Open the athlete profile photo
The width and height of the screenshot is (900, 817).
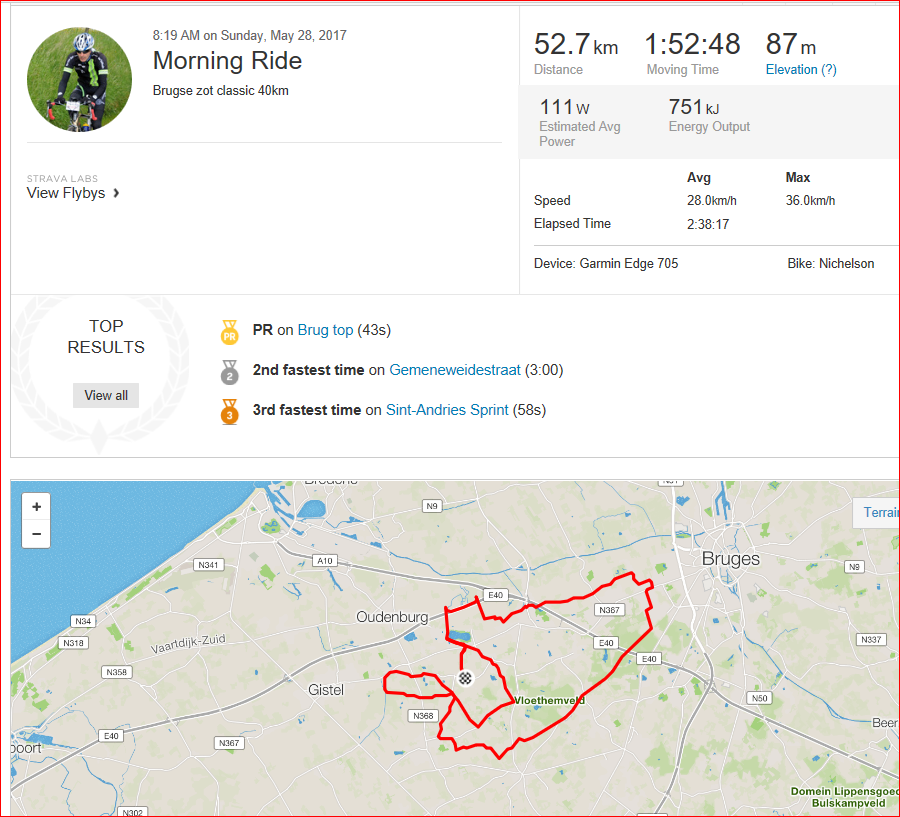click(x=79, y=79)
